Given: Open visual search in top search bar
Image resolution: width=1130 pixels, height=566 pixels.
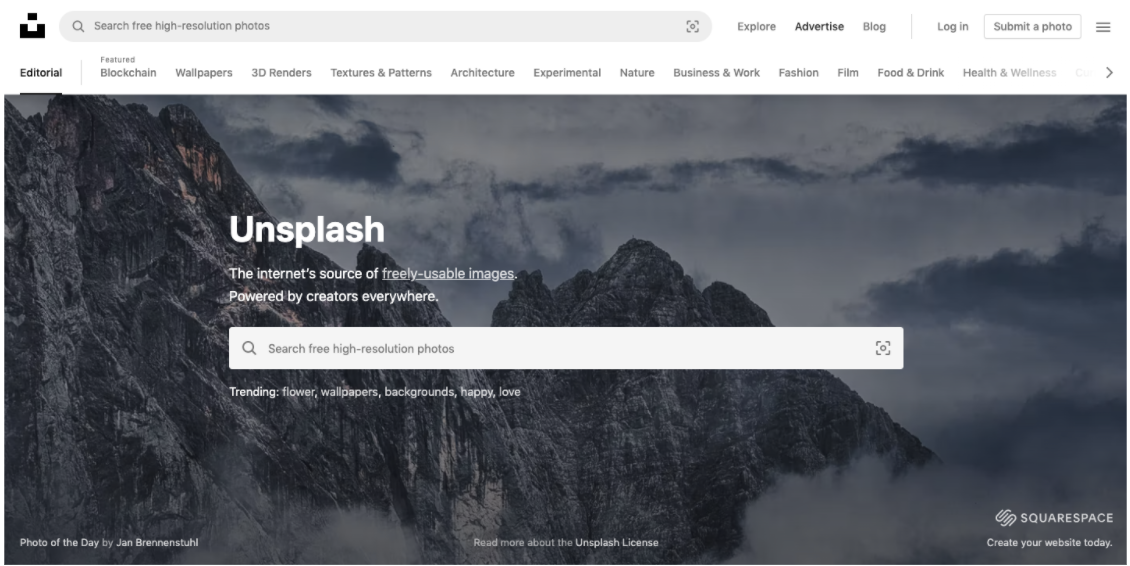Looking at the screenshot, I should [x=693, y=27].
